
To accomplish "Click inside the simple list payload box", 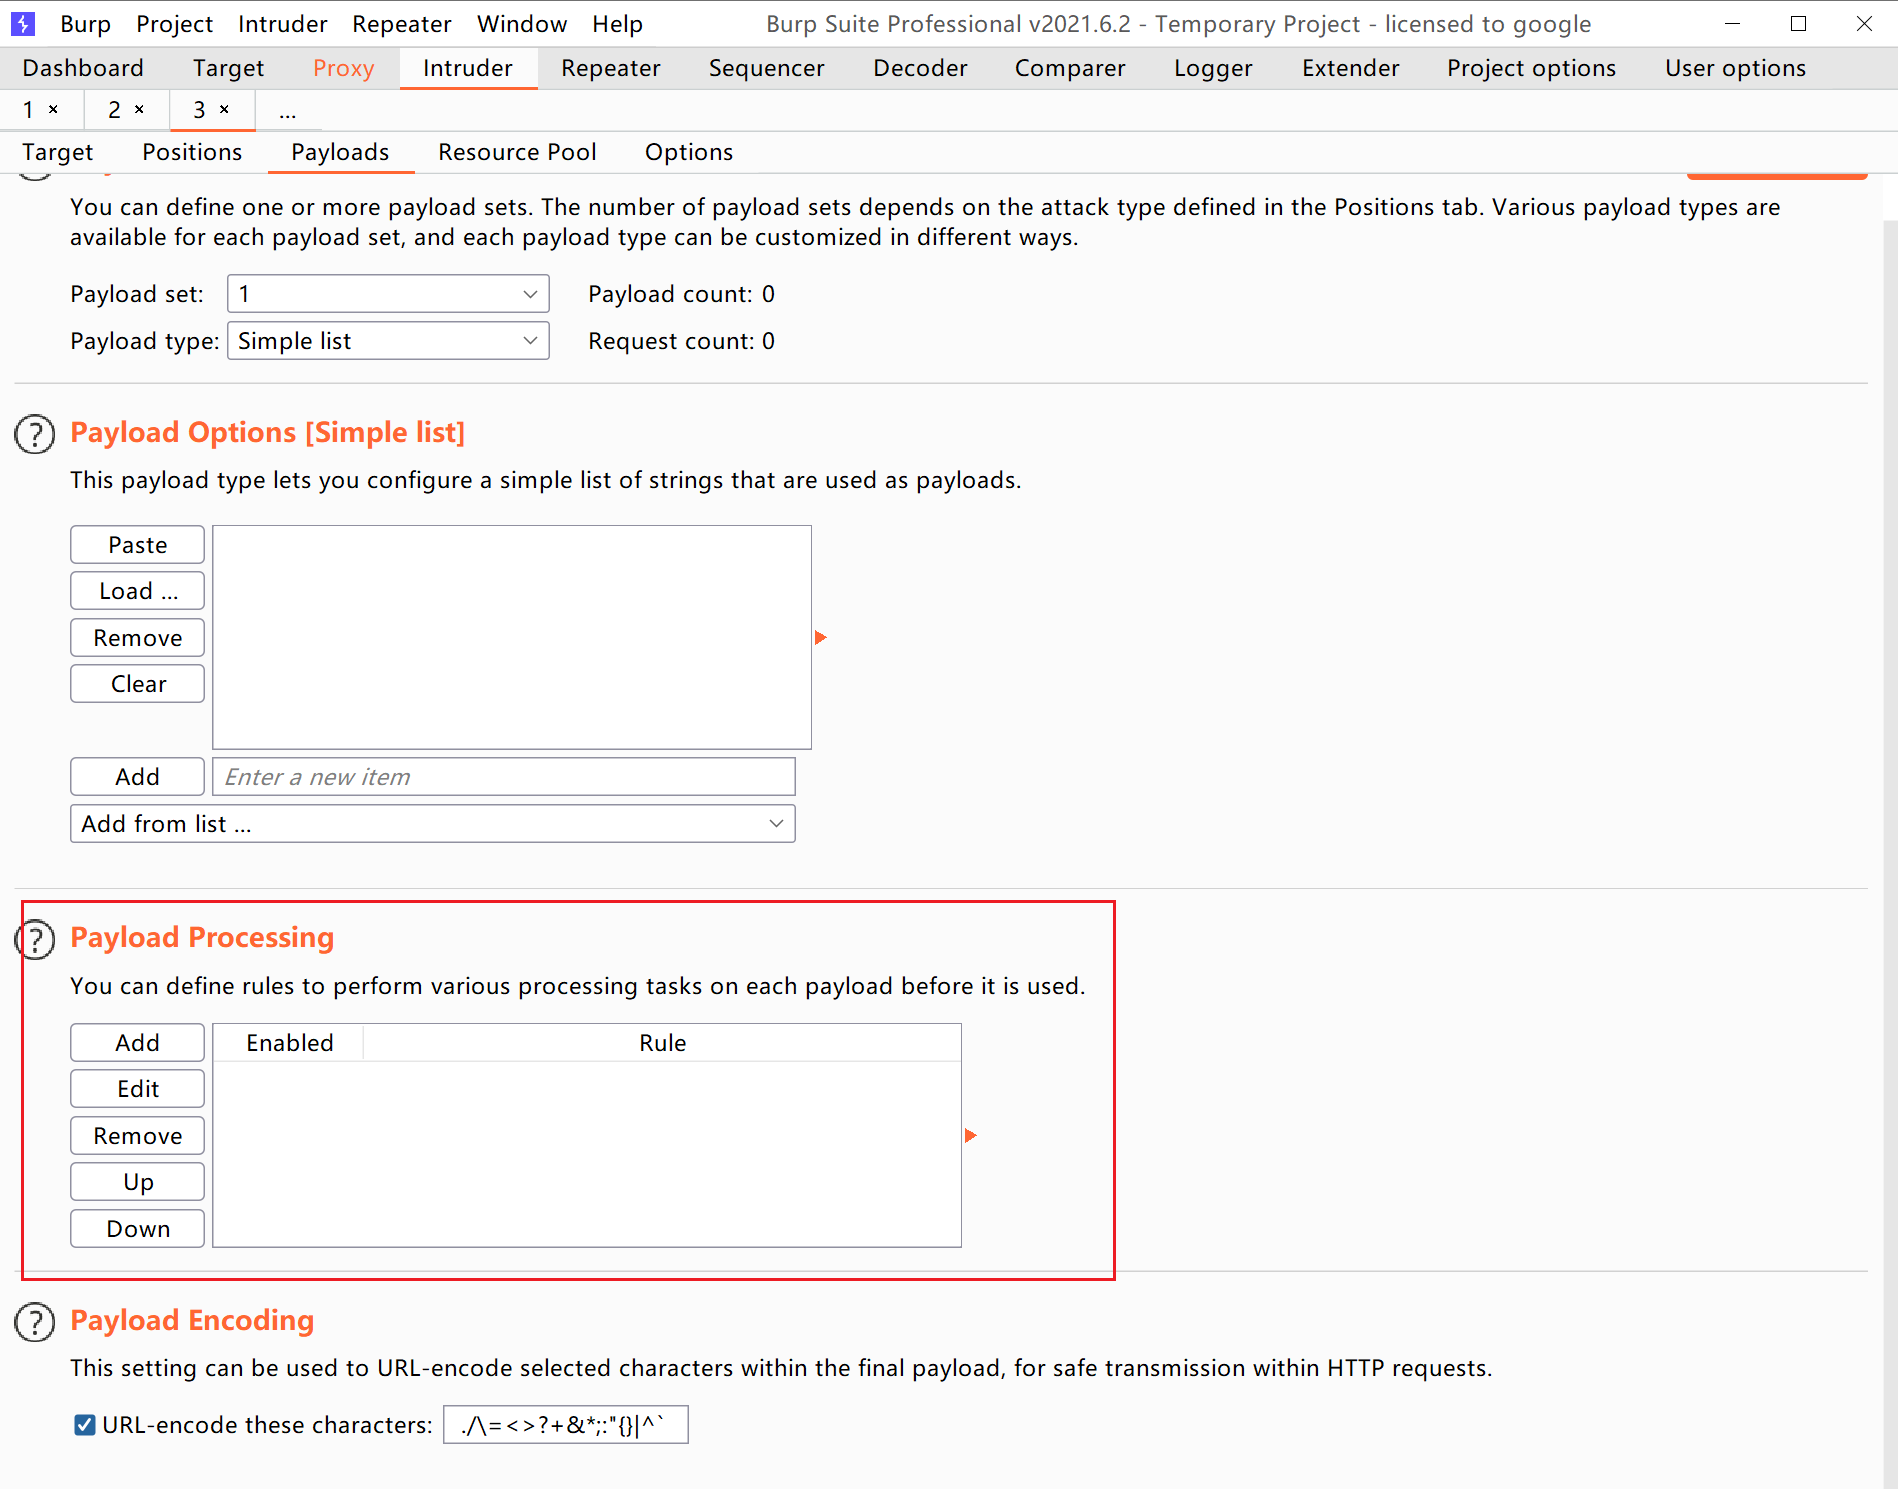I will point(512,637).
